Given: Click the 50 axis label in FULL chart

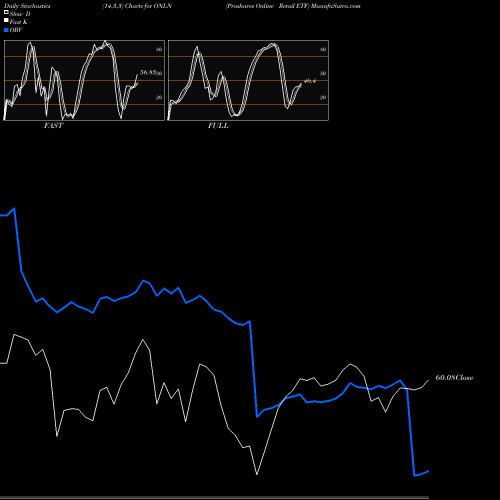Looking at the screenshot, I should (323, 73).
